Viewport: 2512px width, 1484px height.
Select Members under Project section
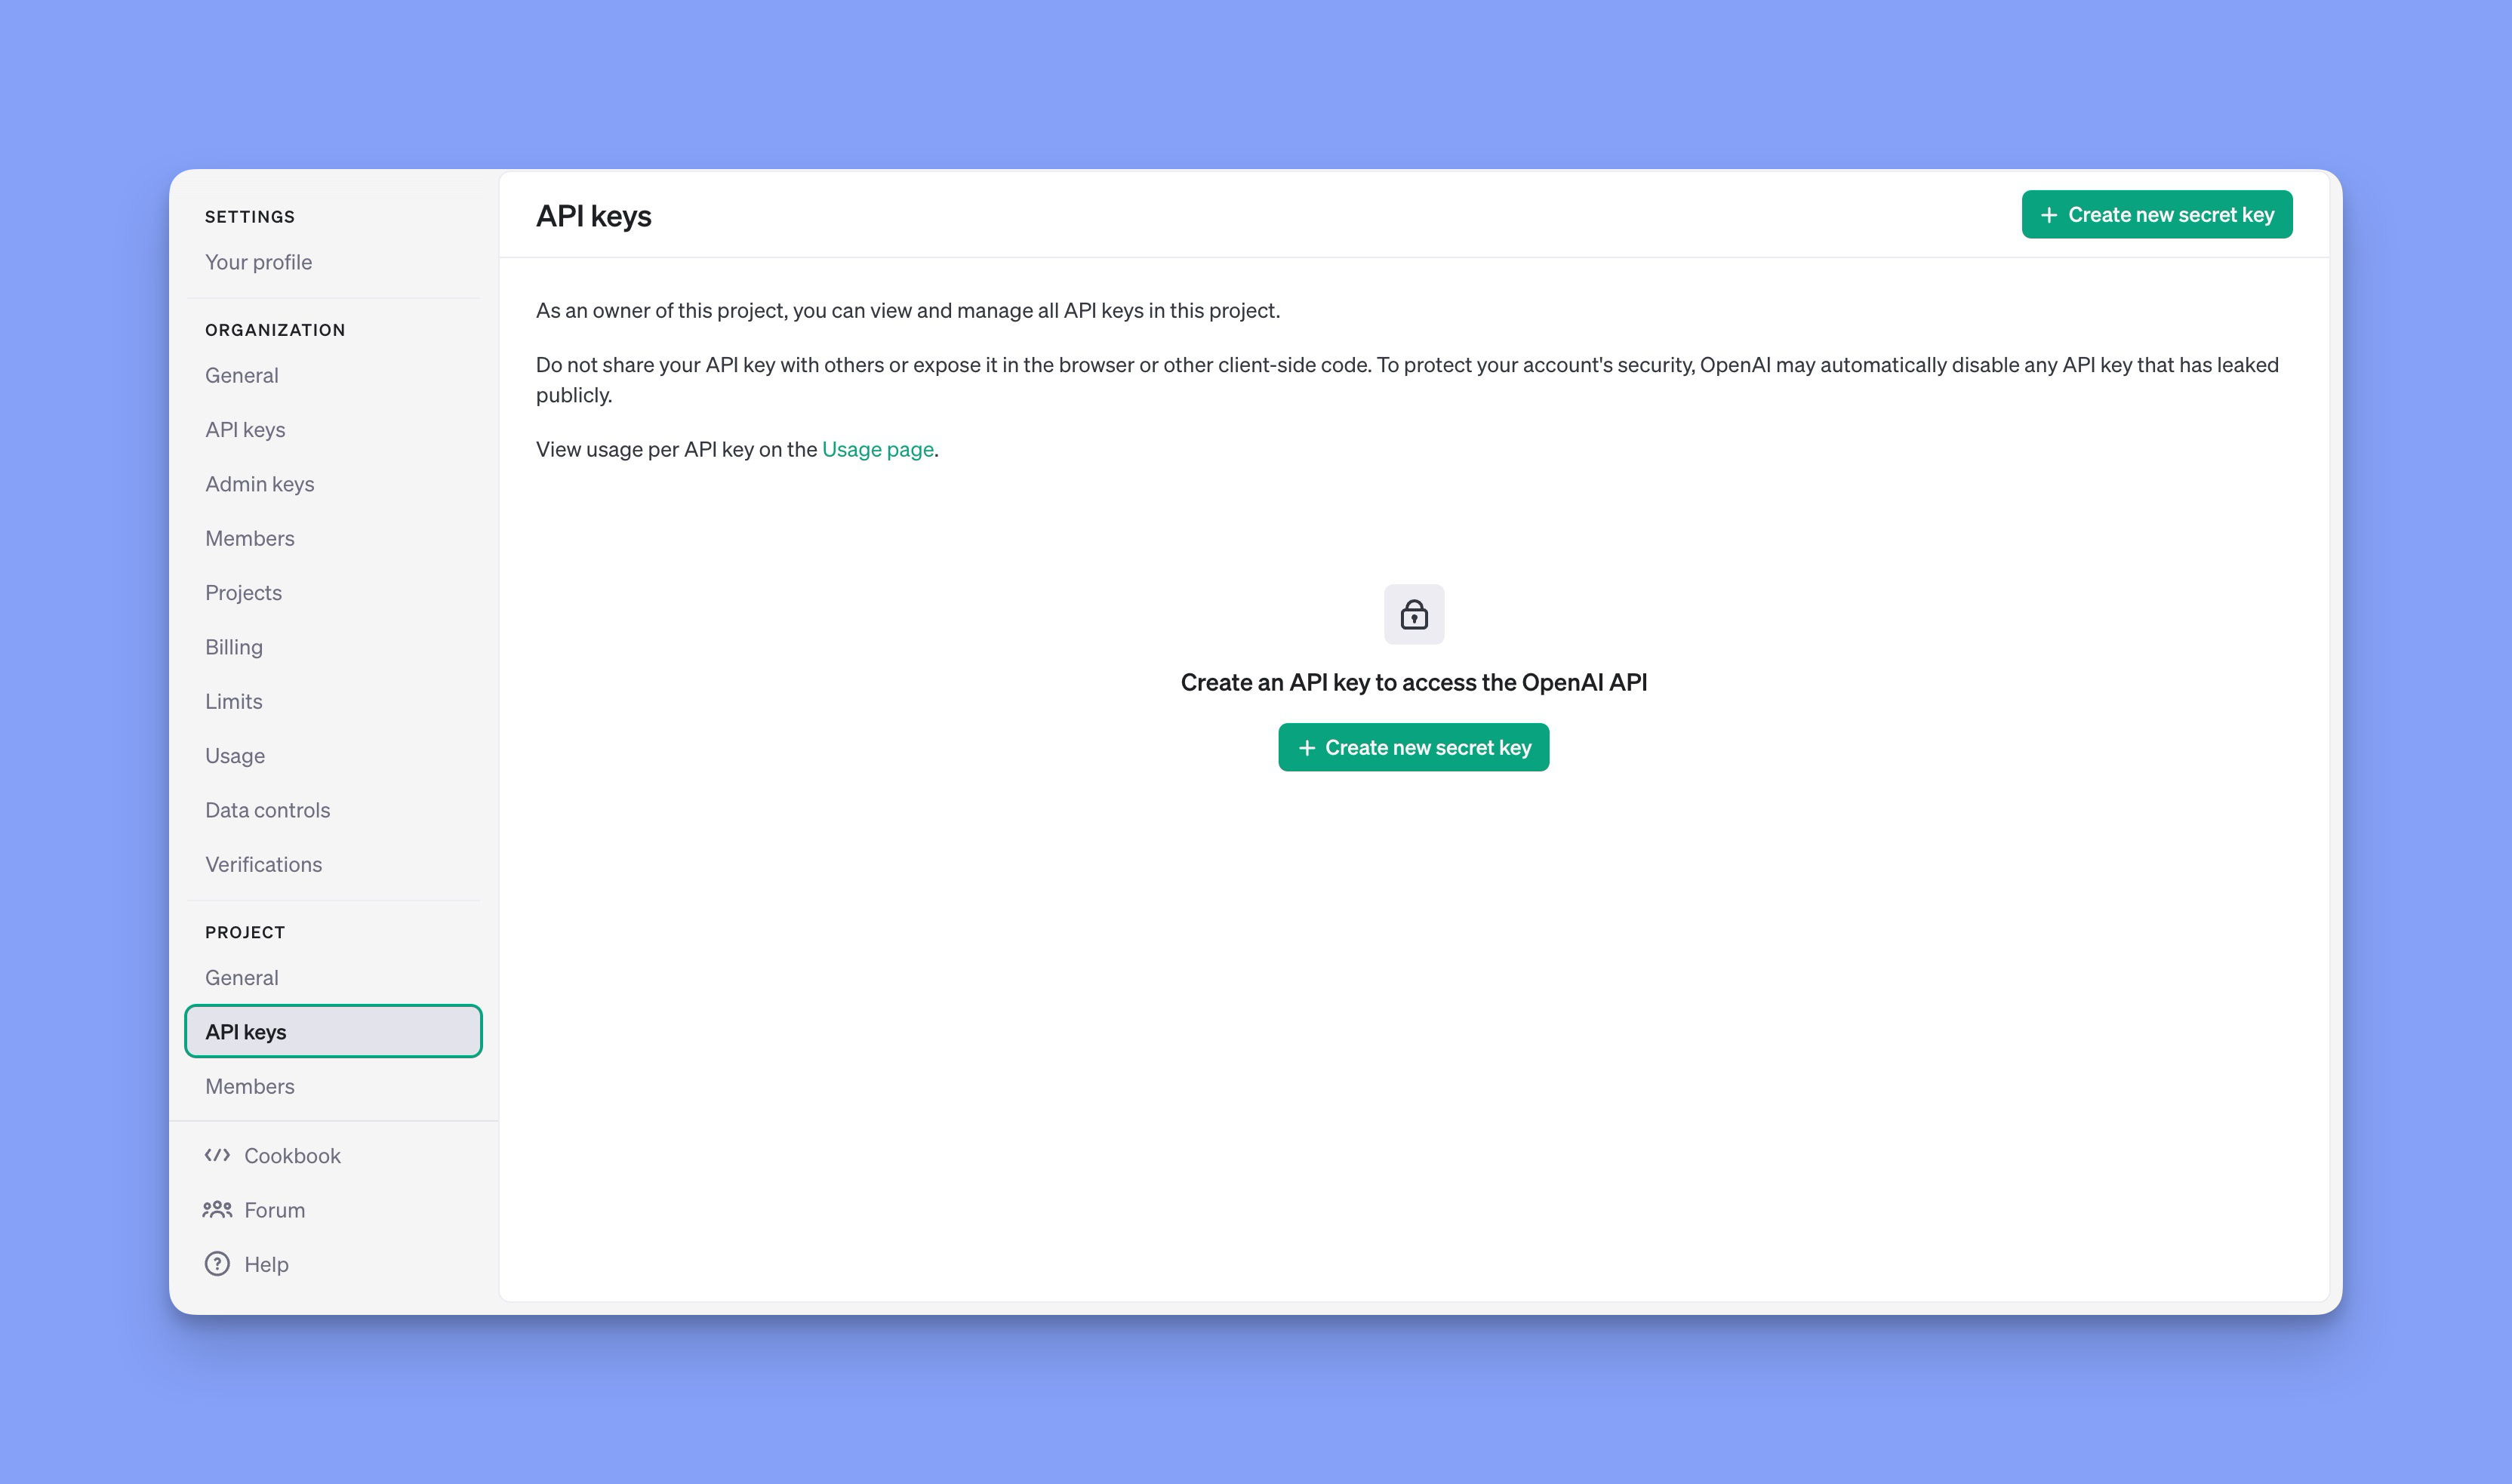[249, 1085]
